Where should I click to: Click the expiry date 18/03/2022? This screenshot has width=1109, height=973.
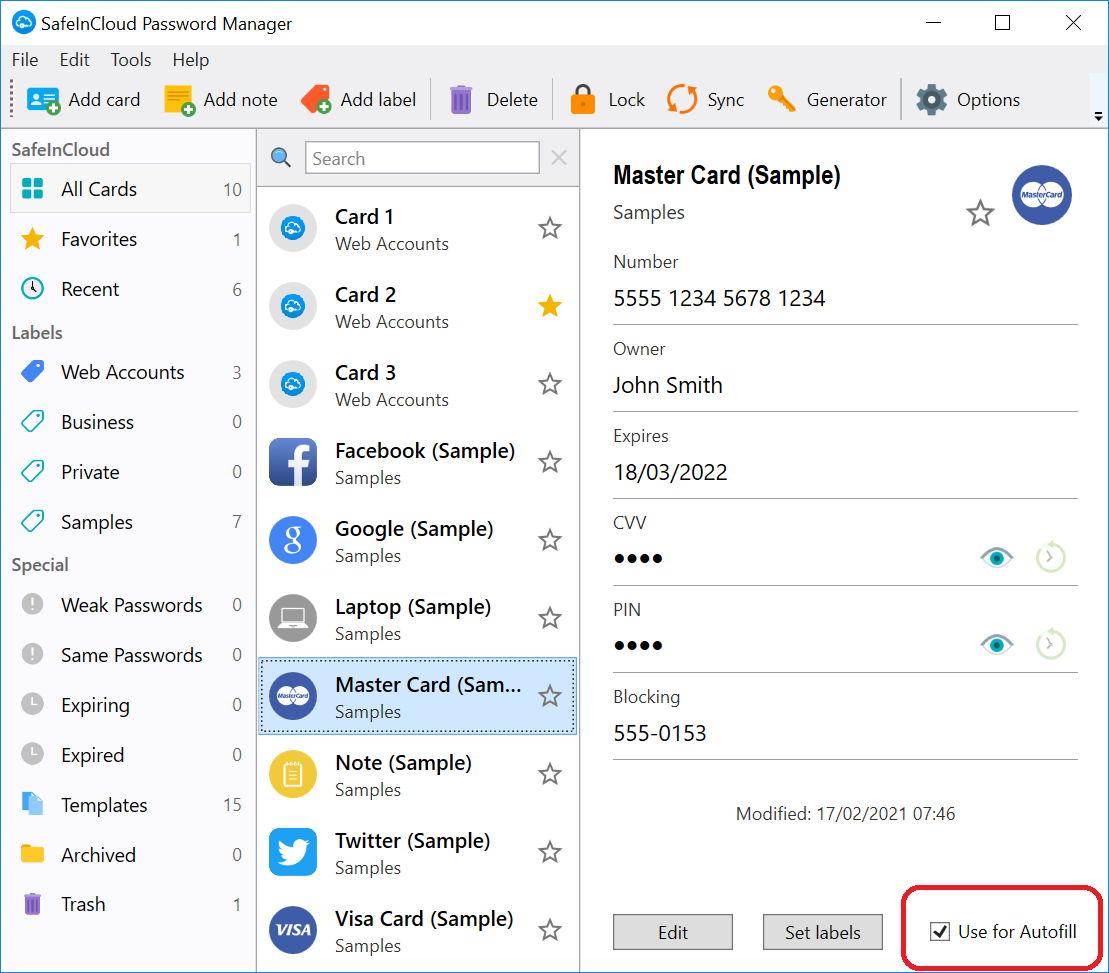[x=670, y=472]
